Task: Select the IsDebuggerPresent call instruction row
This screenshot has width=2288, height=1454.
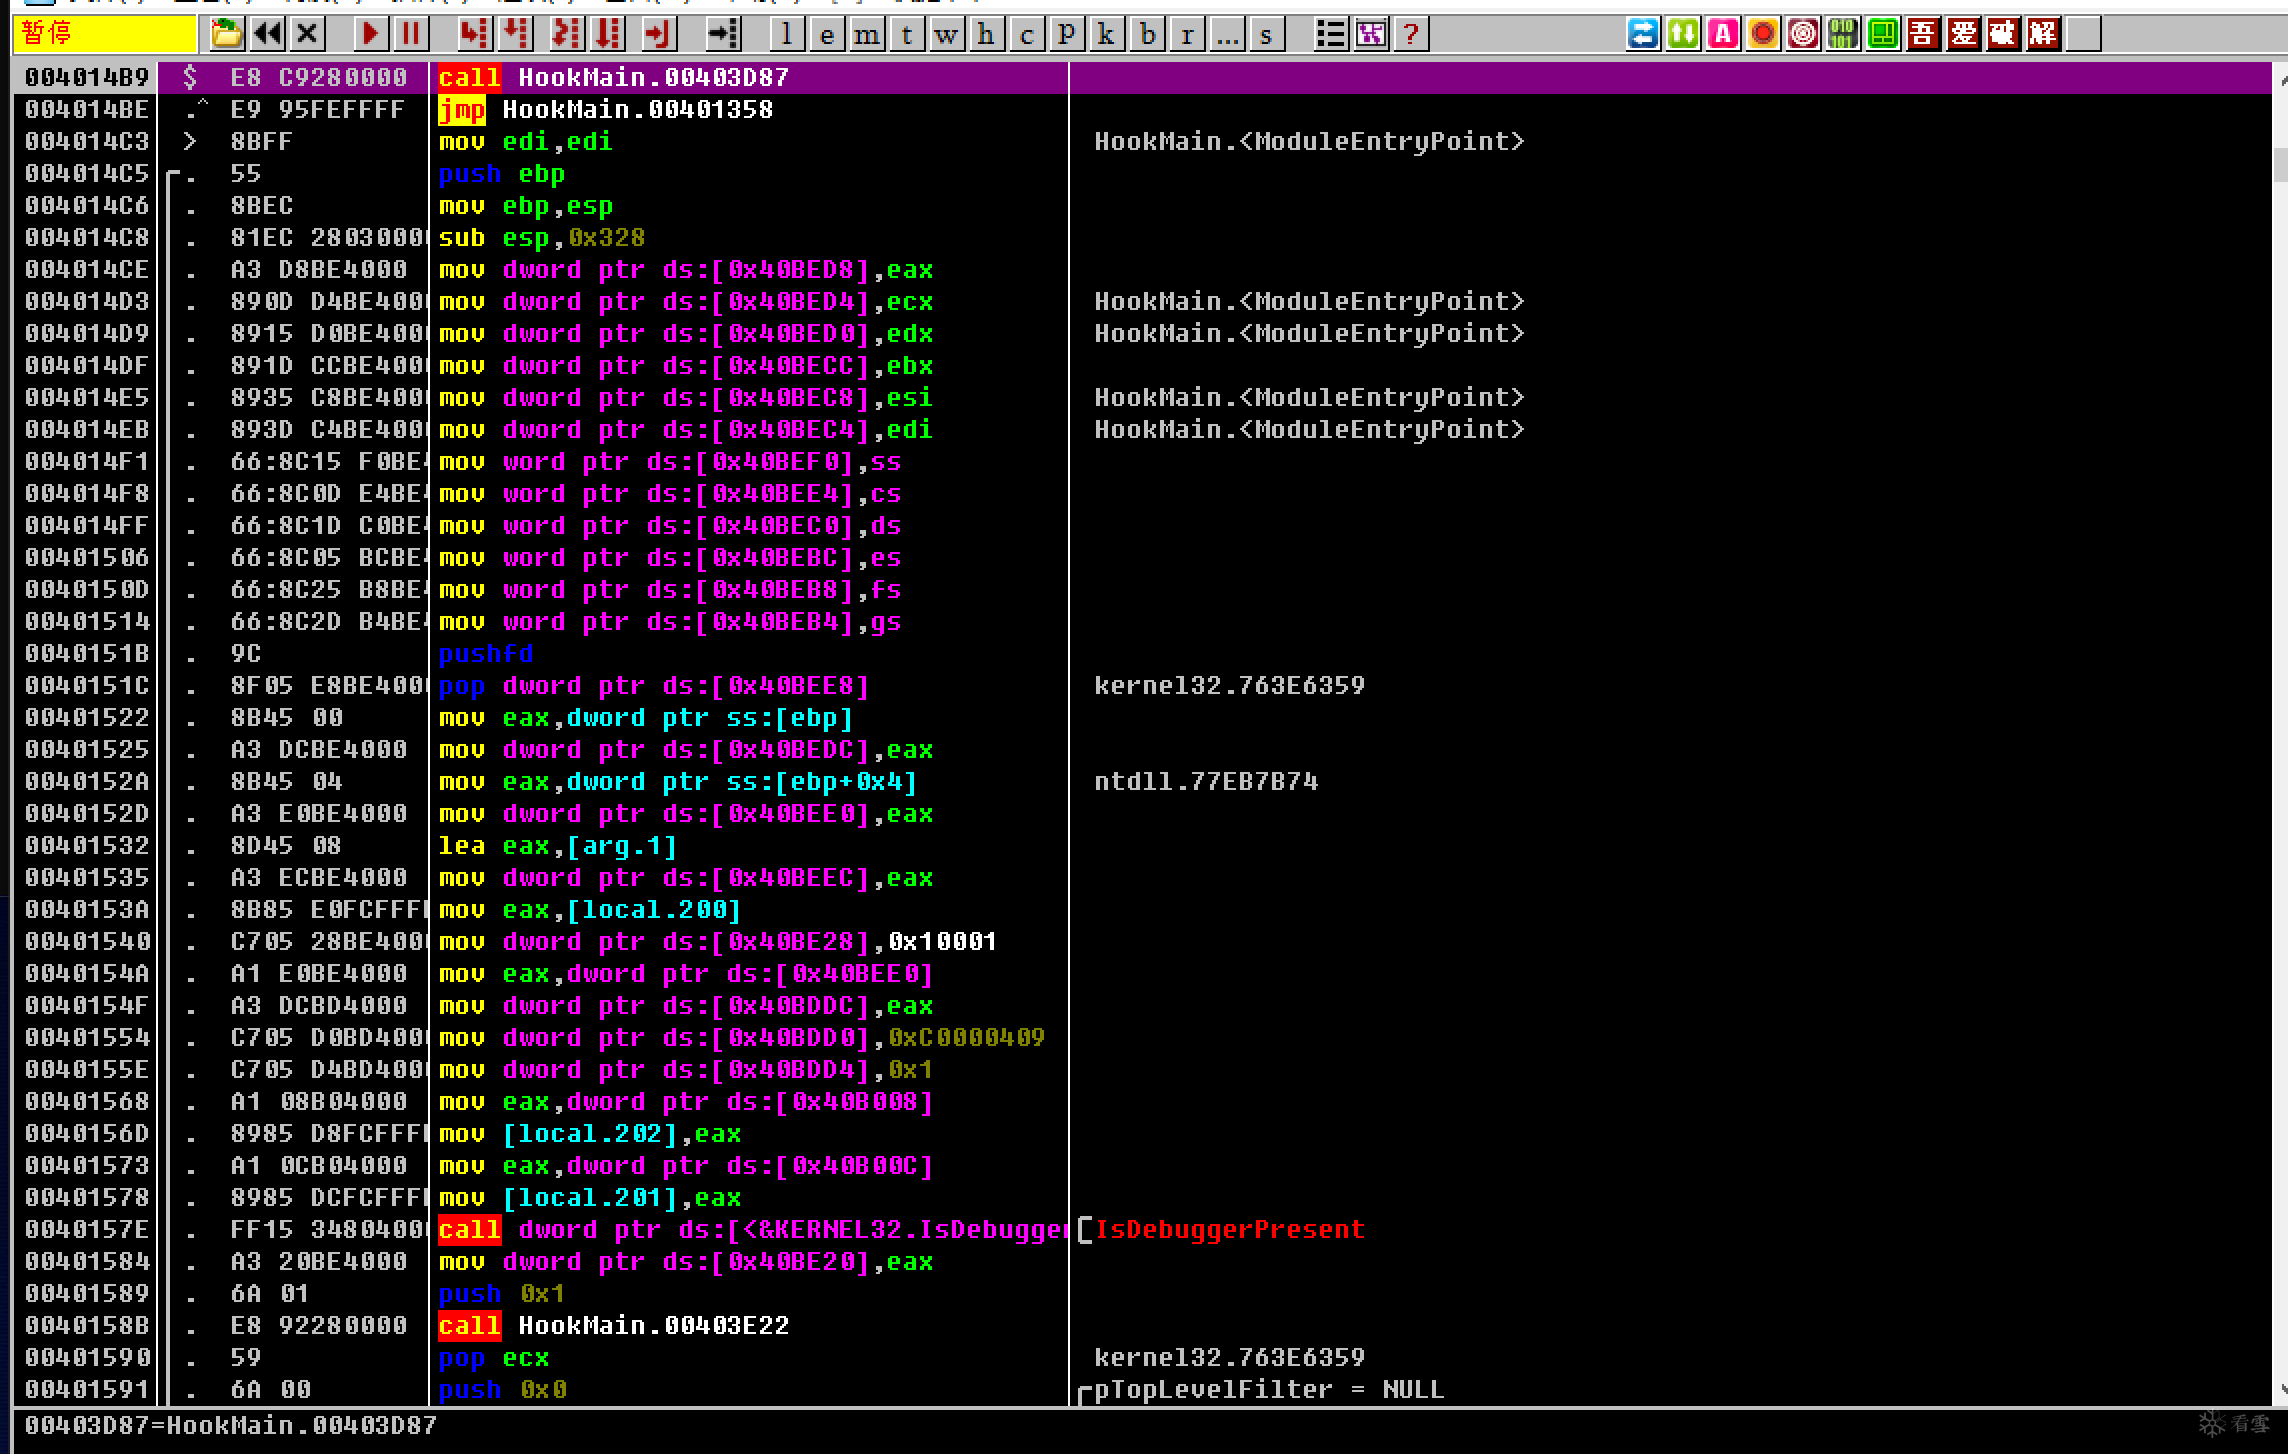Action: (750, 1229)
